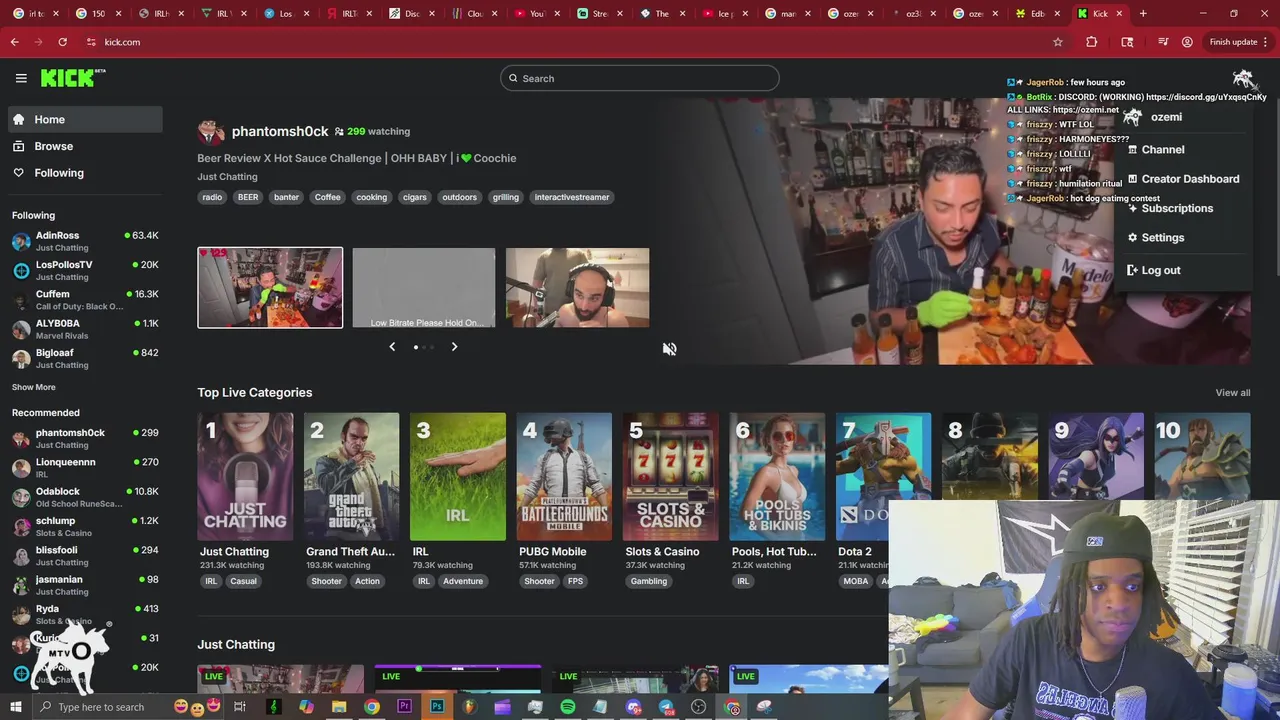Screen dimensions: 1280x720
Task: Navigate to Home in sidebar
Action: (x=85, y=119)
